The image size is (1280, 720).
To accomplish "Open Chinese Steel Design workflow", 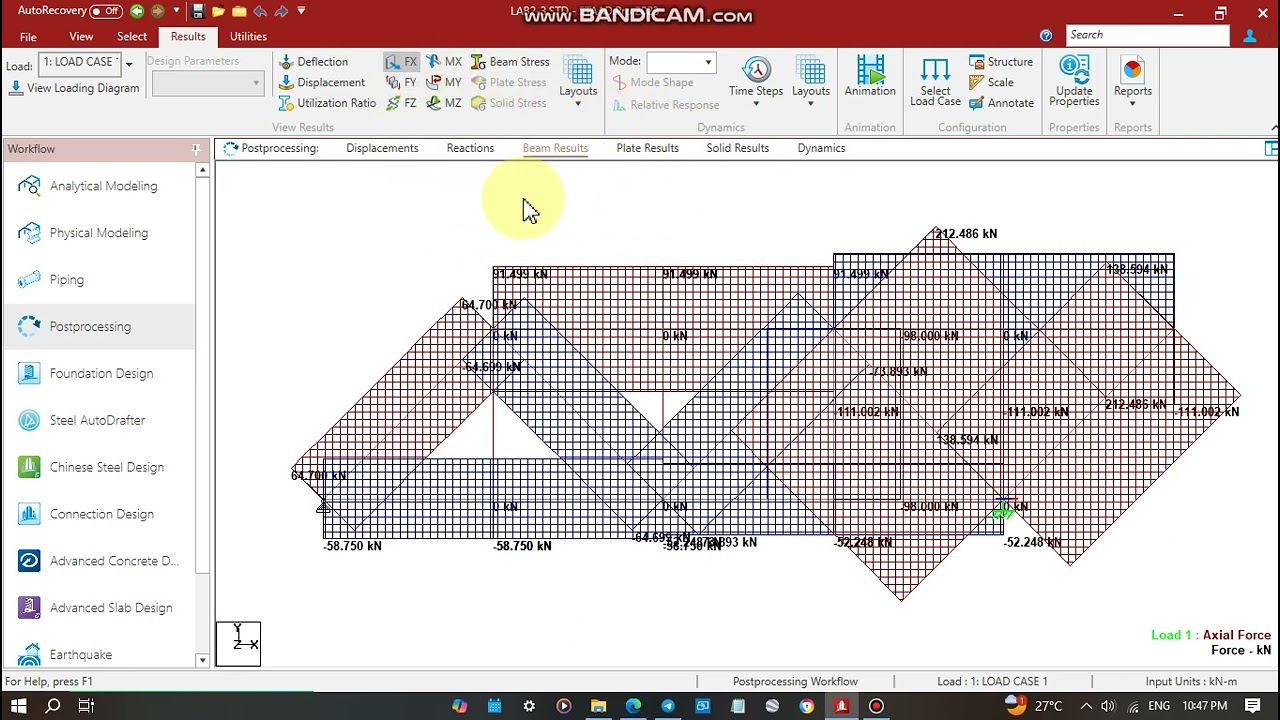I will (98, 468).
